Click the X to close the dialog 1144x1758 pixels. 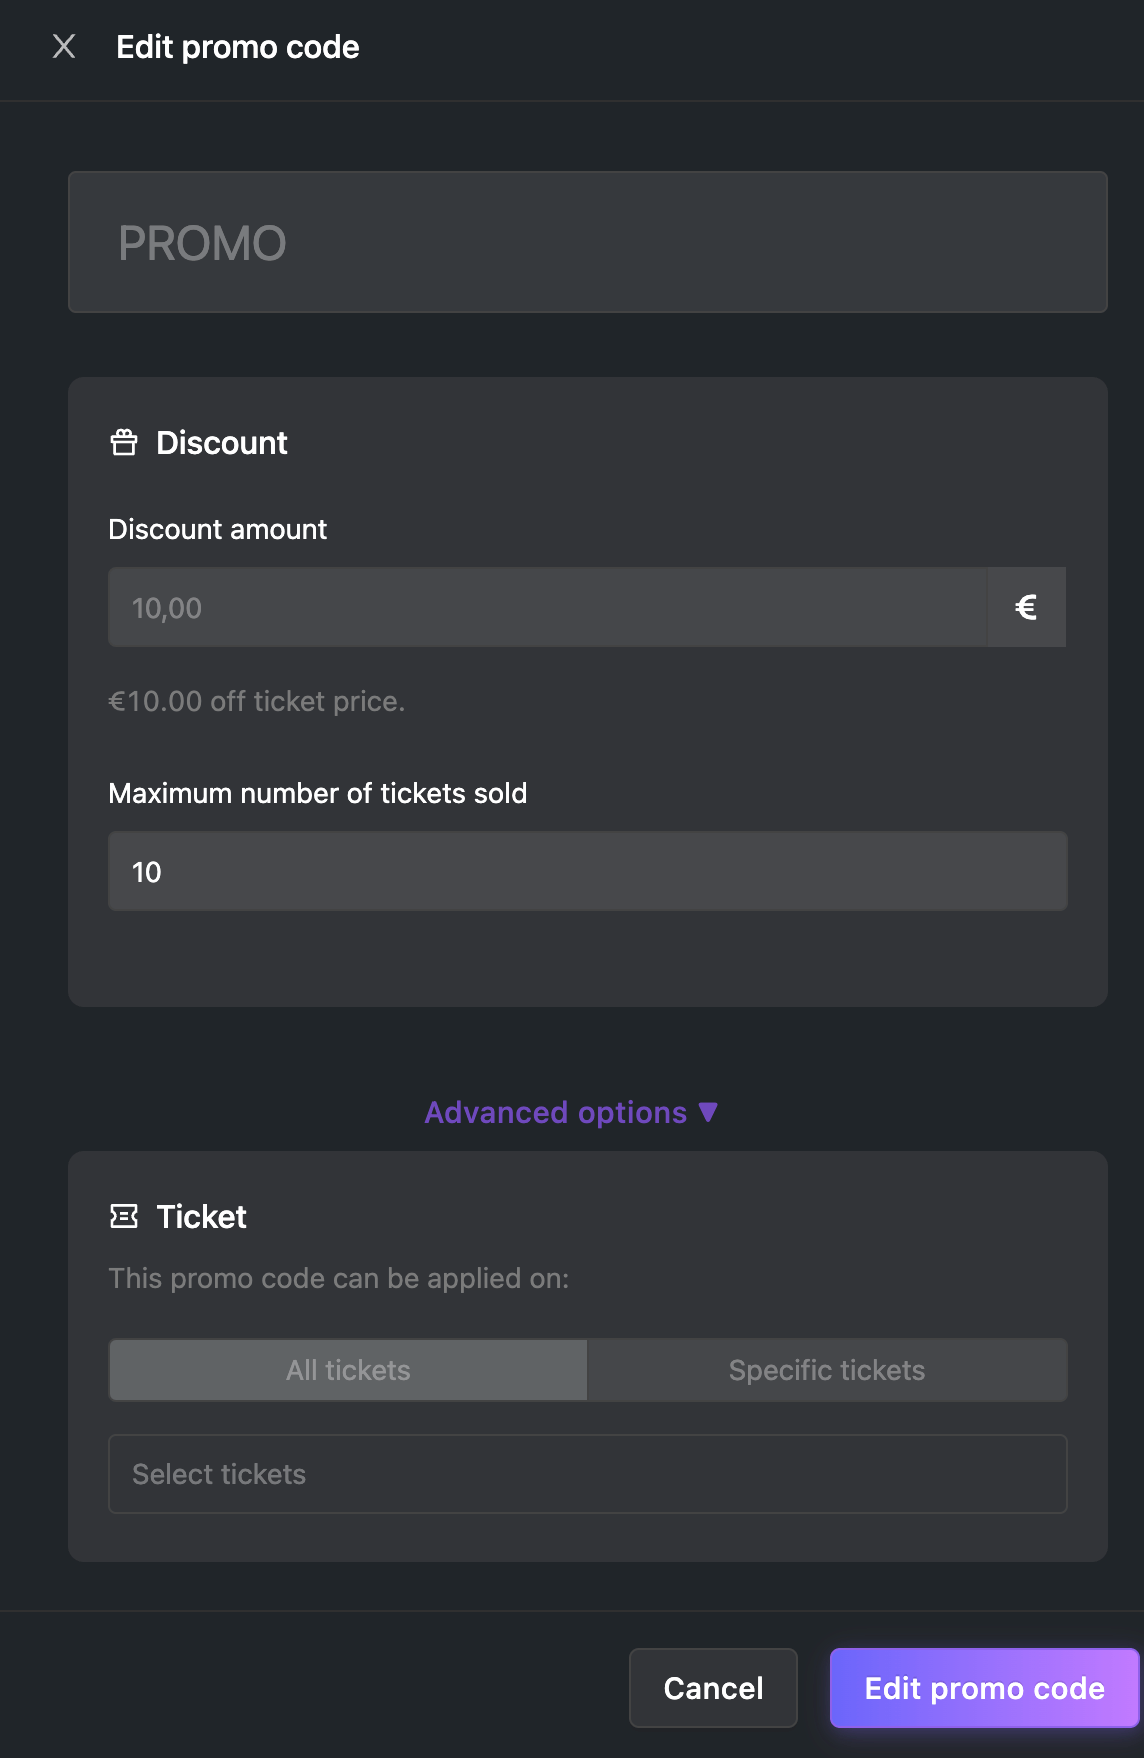click(64, 46)
